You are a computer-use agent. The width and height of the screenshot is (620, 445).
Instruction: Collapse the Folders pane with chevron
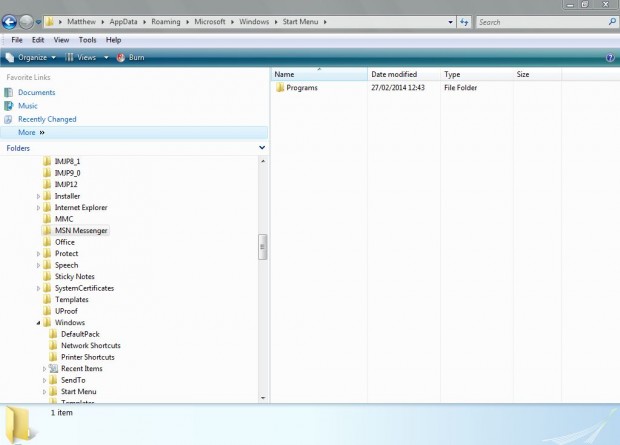pyautogui.click(x=262, y=148)
